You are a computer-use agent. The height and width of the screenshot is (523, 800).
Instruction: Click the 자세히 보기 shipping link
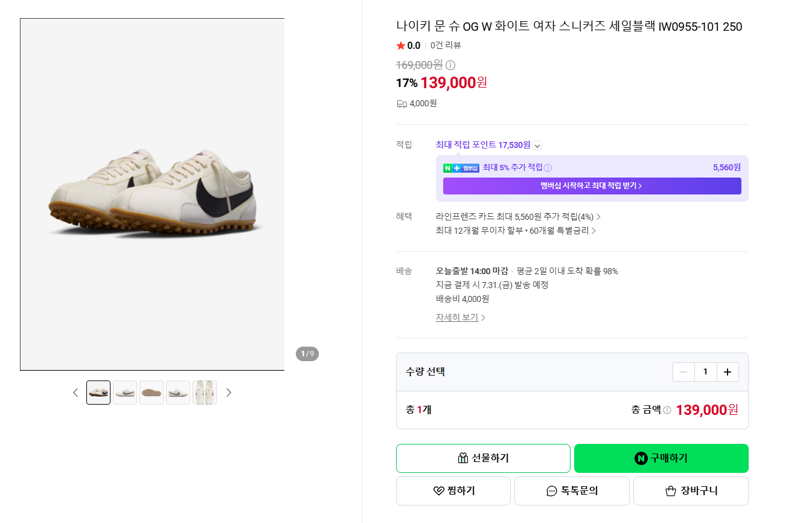[x=460, y=317]
